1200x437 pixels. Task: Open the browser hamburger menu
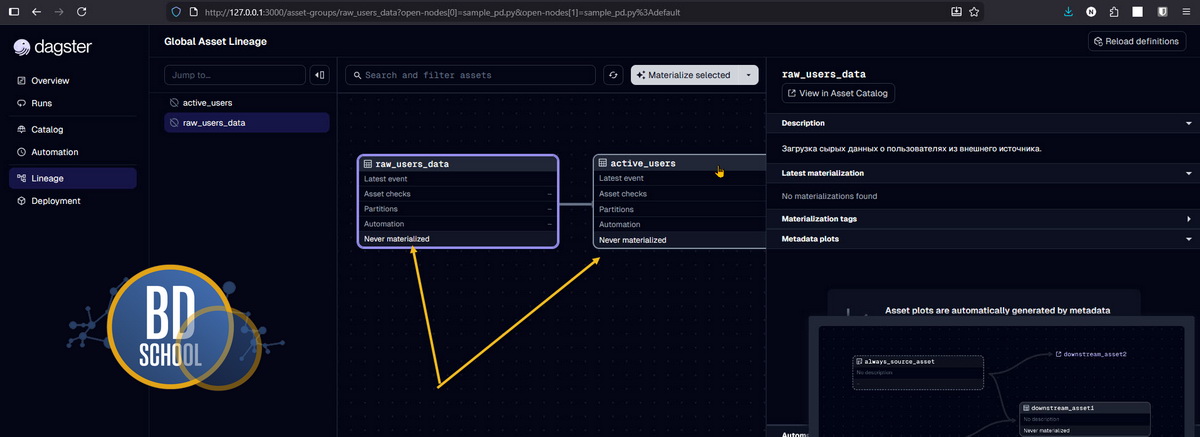point(1183,12)
